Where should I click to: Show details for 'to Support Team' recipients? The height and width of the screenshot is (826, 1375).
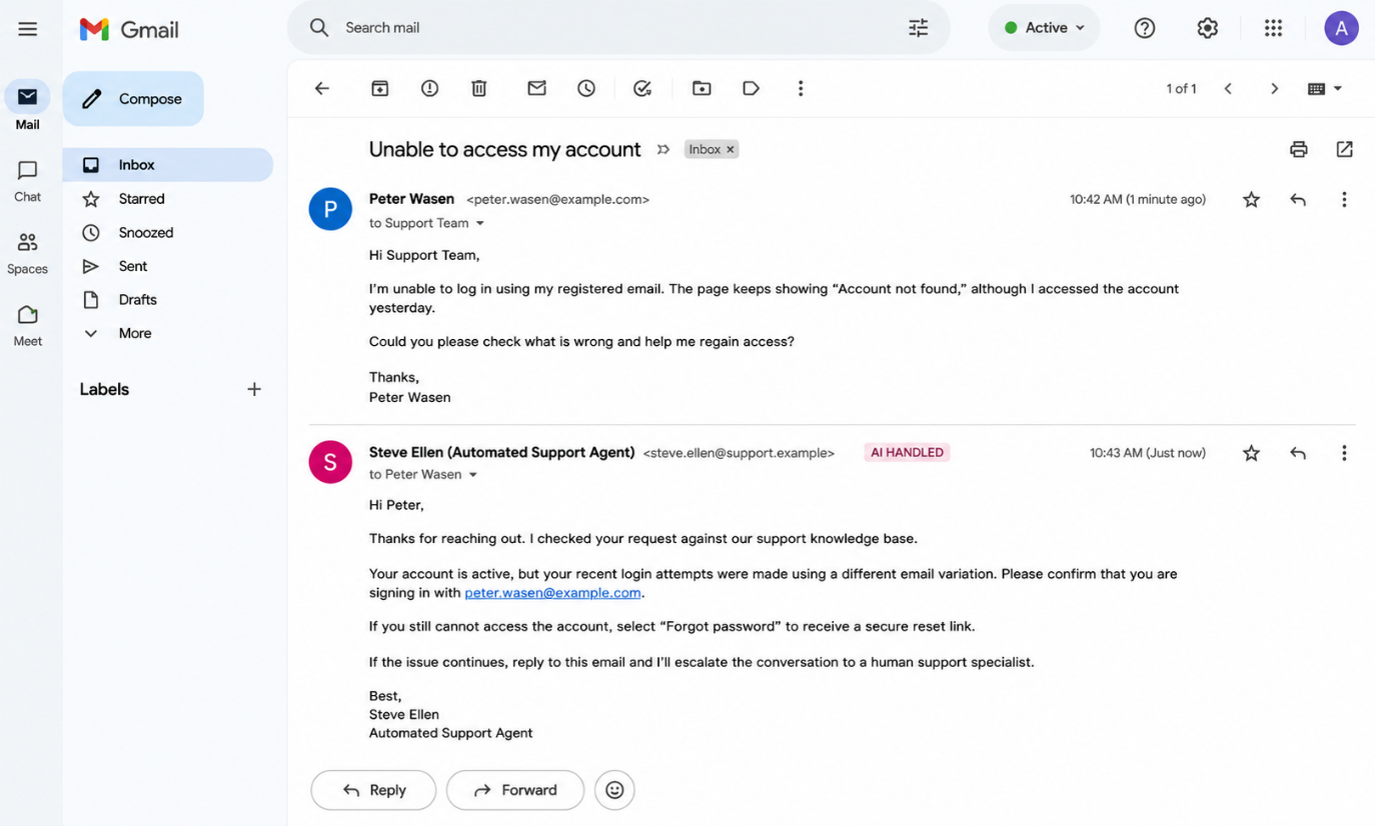pyautogui.click(x=480, y=223)
